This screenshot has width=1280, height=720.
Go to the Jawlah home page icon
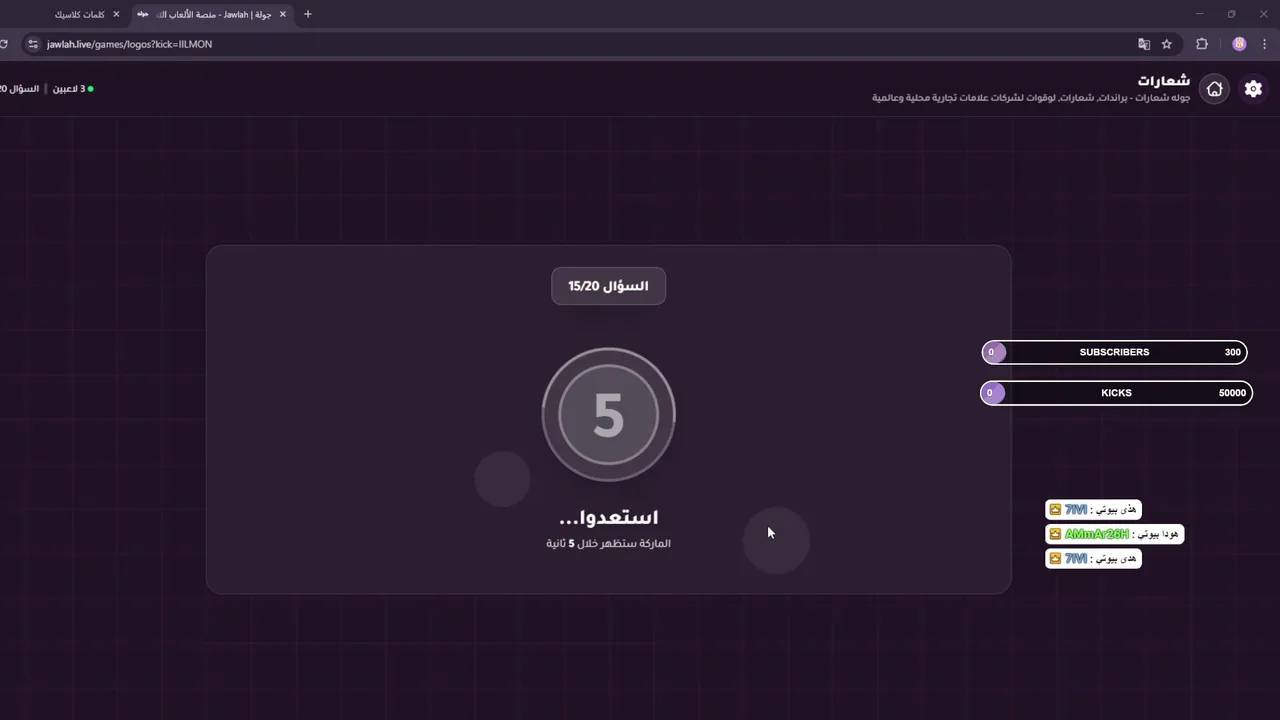click(1214, 89)
